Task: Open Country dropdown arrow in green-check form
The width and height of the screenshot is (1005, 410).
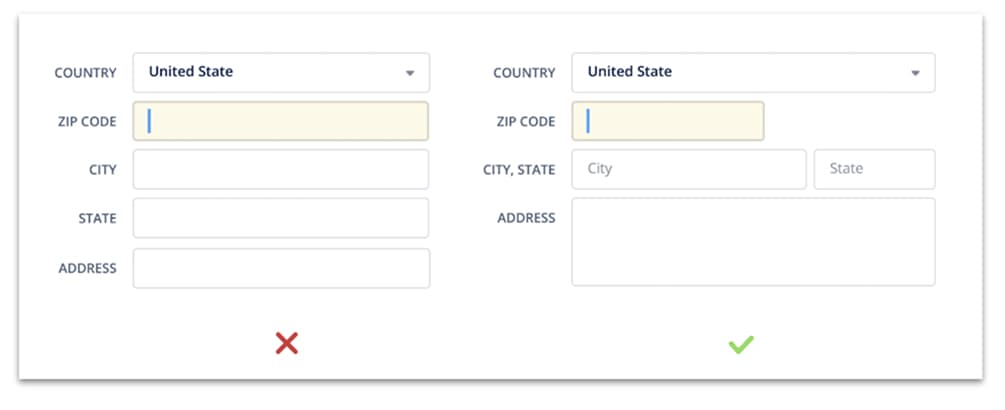Action: (x=915, y=73)
